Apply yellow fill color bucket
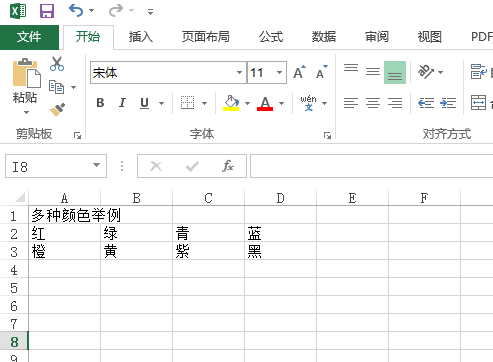493x362 pixels. click(231, 103)
